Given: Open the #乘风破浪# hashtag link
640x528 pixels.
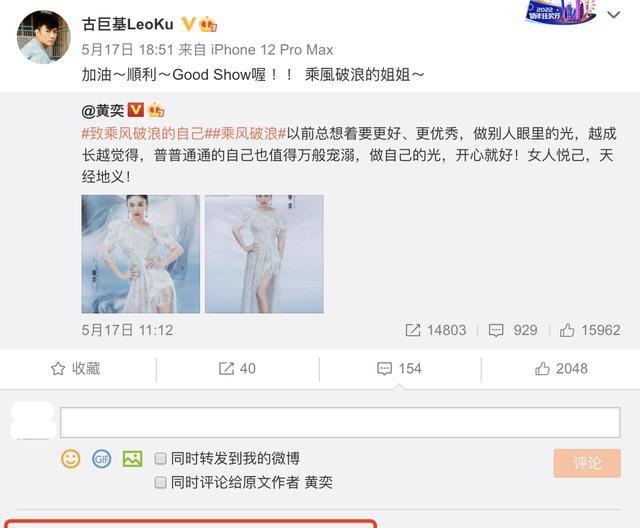Looking at the screenshot, I should pyautogui.click(x=246, y=133).
